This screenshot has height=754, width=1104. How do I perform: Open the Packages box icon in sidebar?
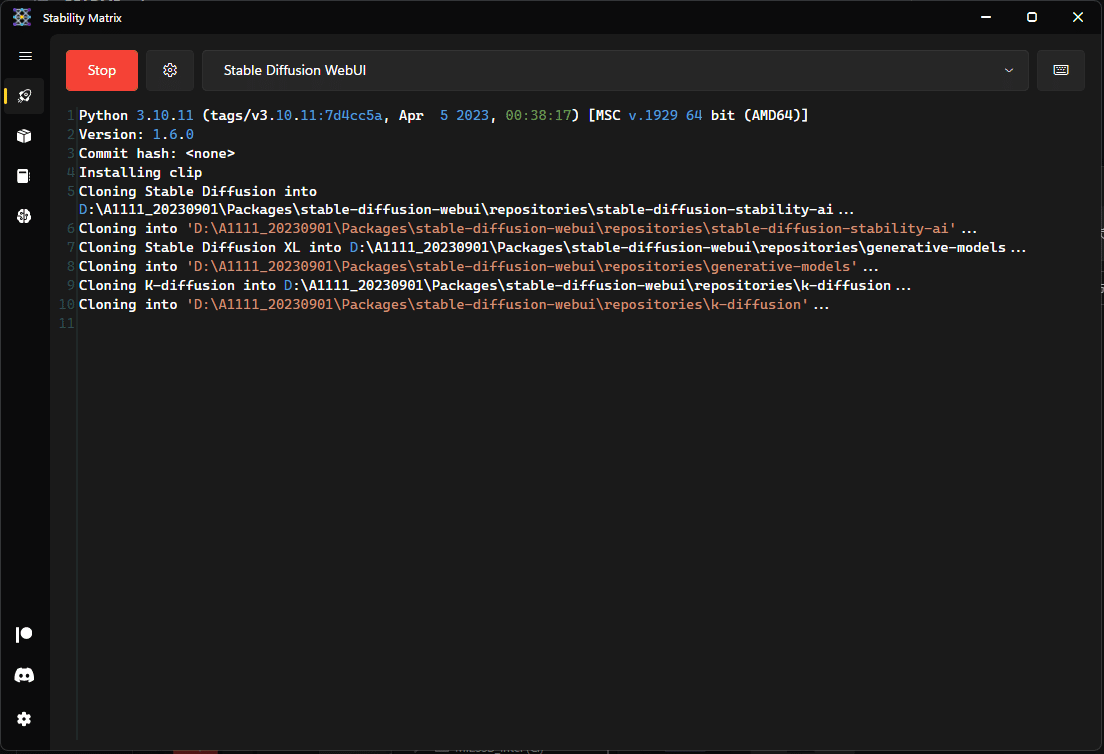25,136
